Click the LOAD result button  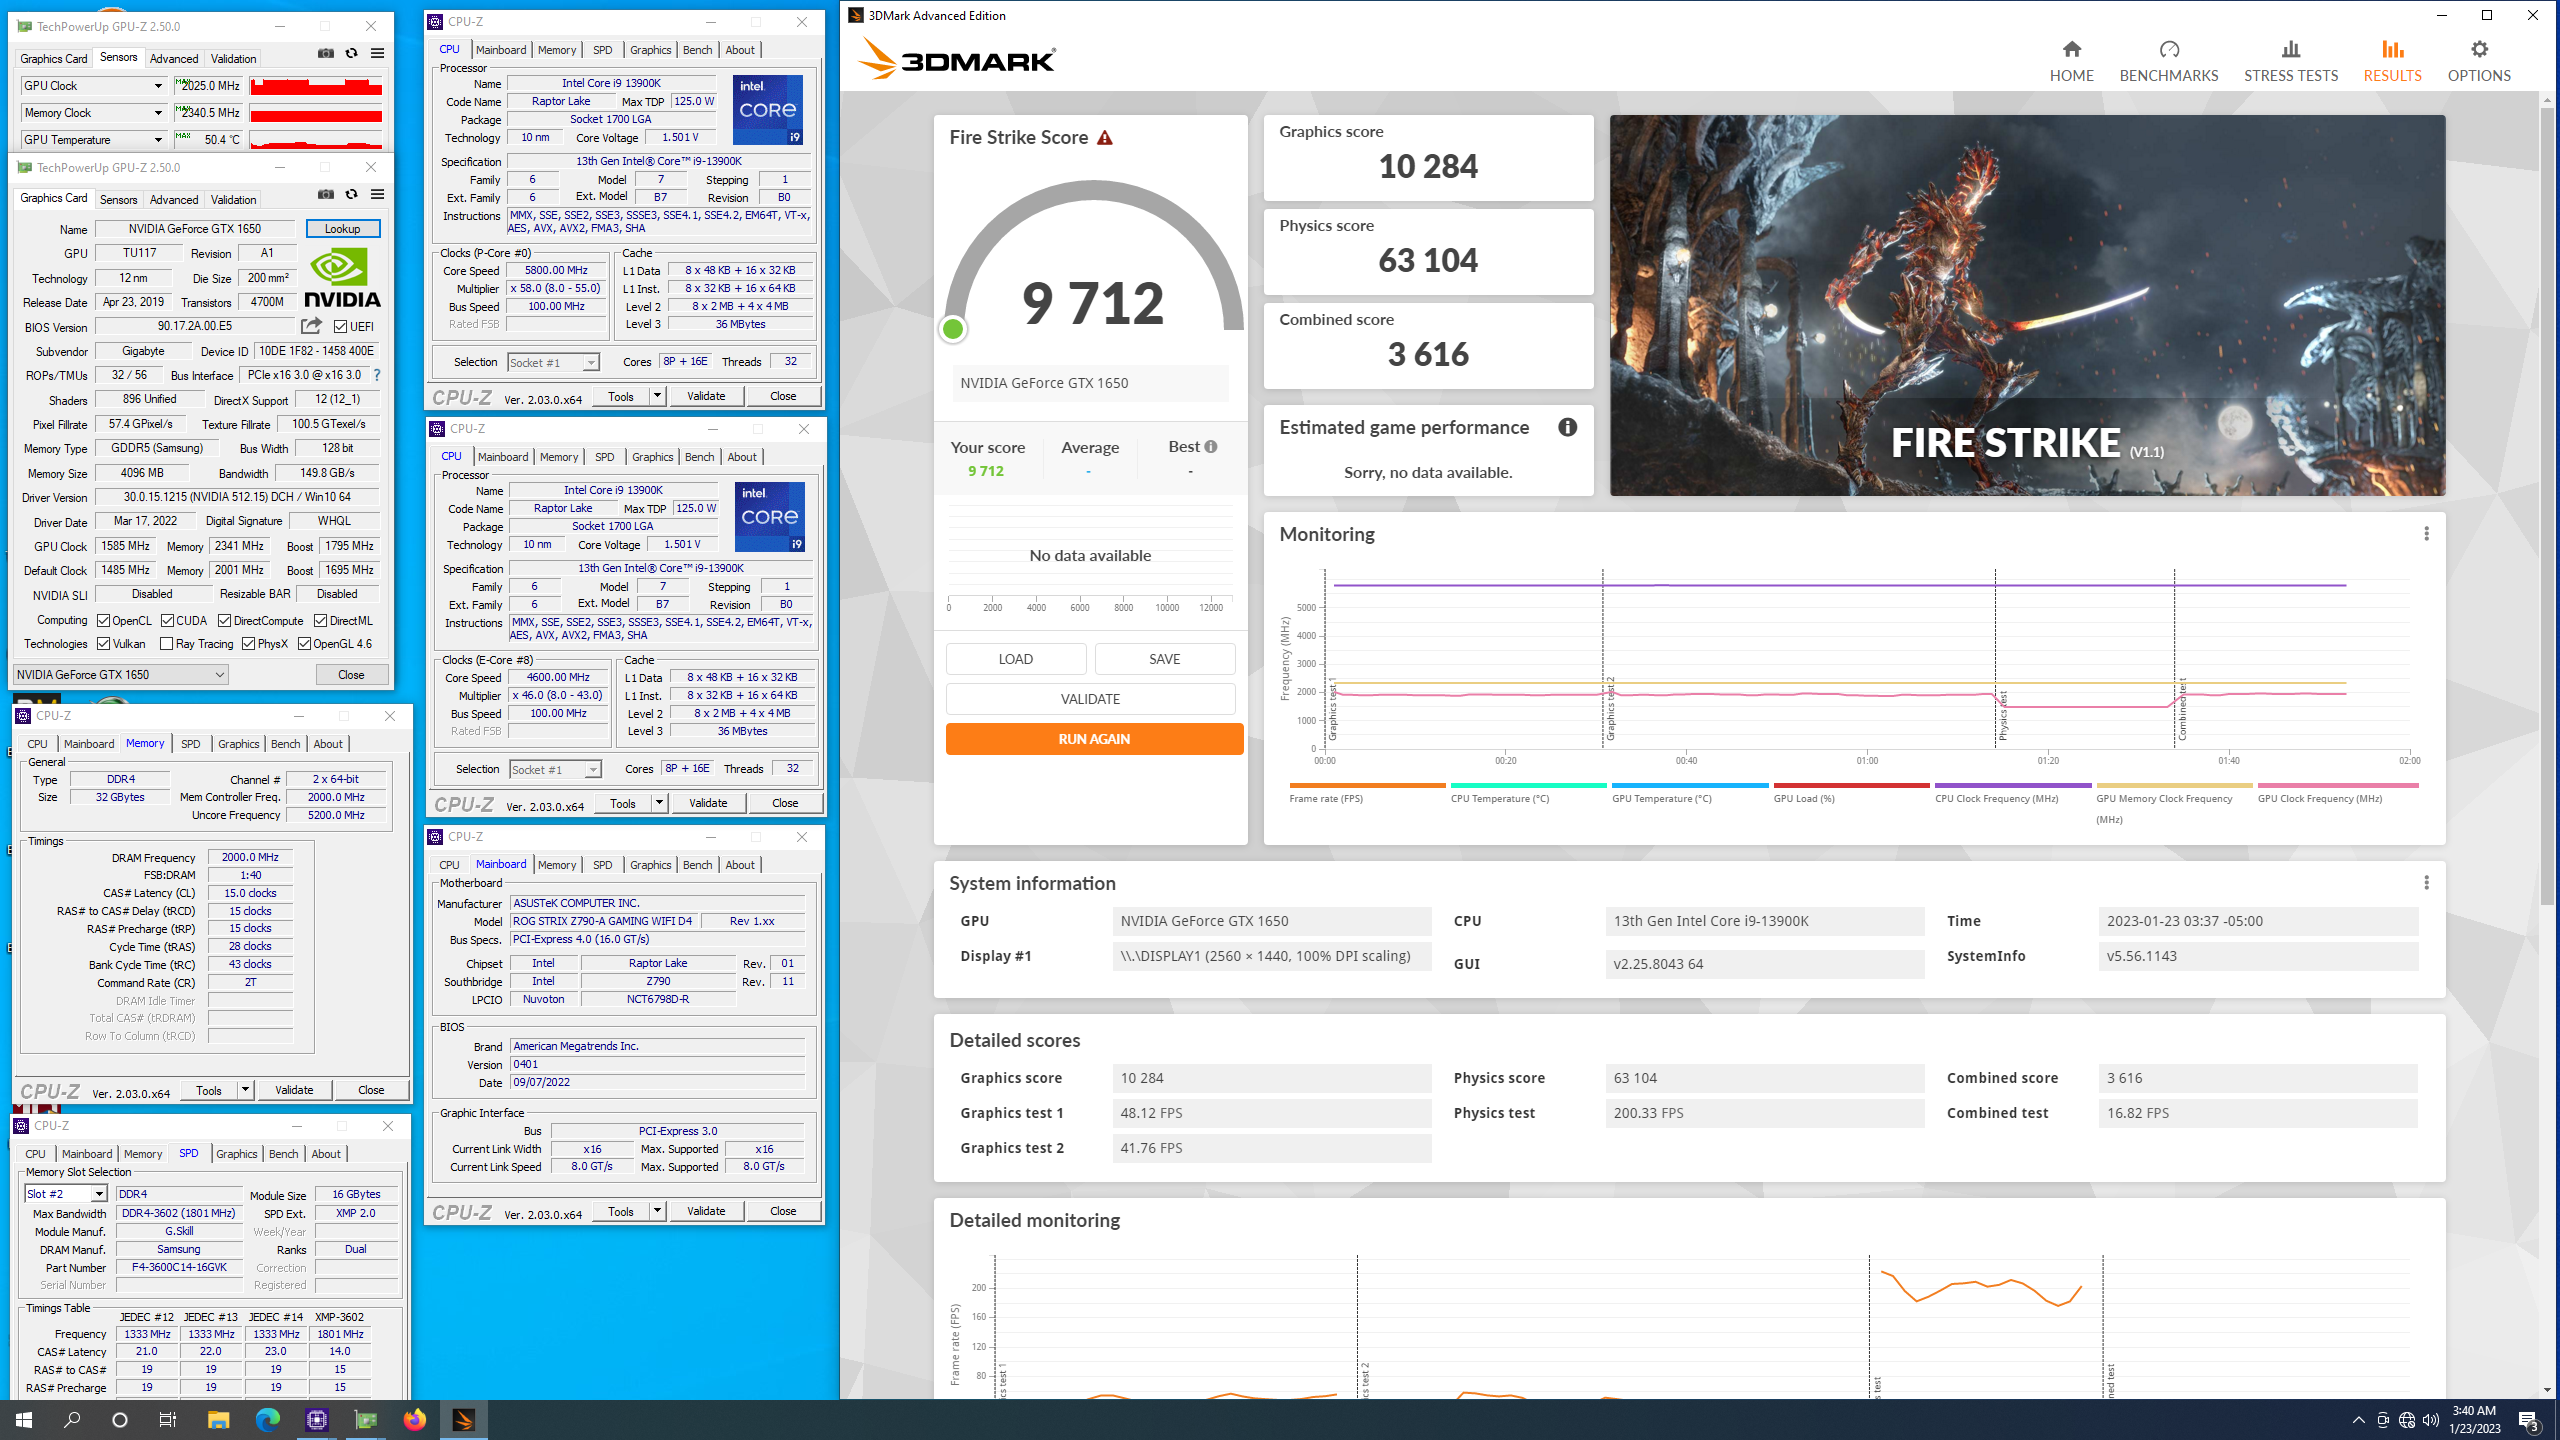coord(1016,659)
